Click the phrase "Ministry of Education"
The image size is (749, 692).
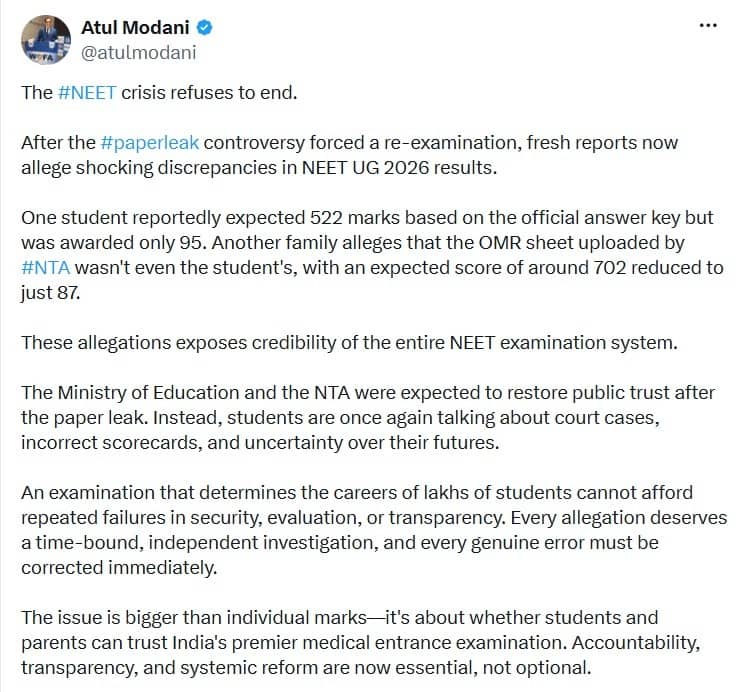pos(148,393)
